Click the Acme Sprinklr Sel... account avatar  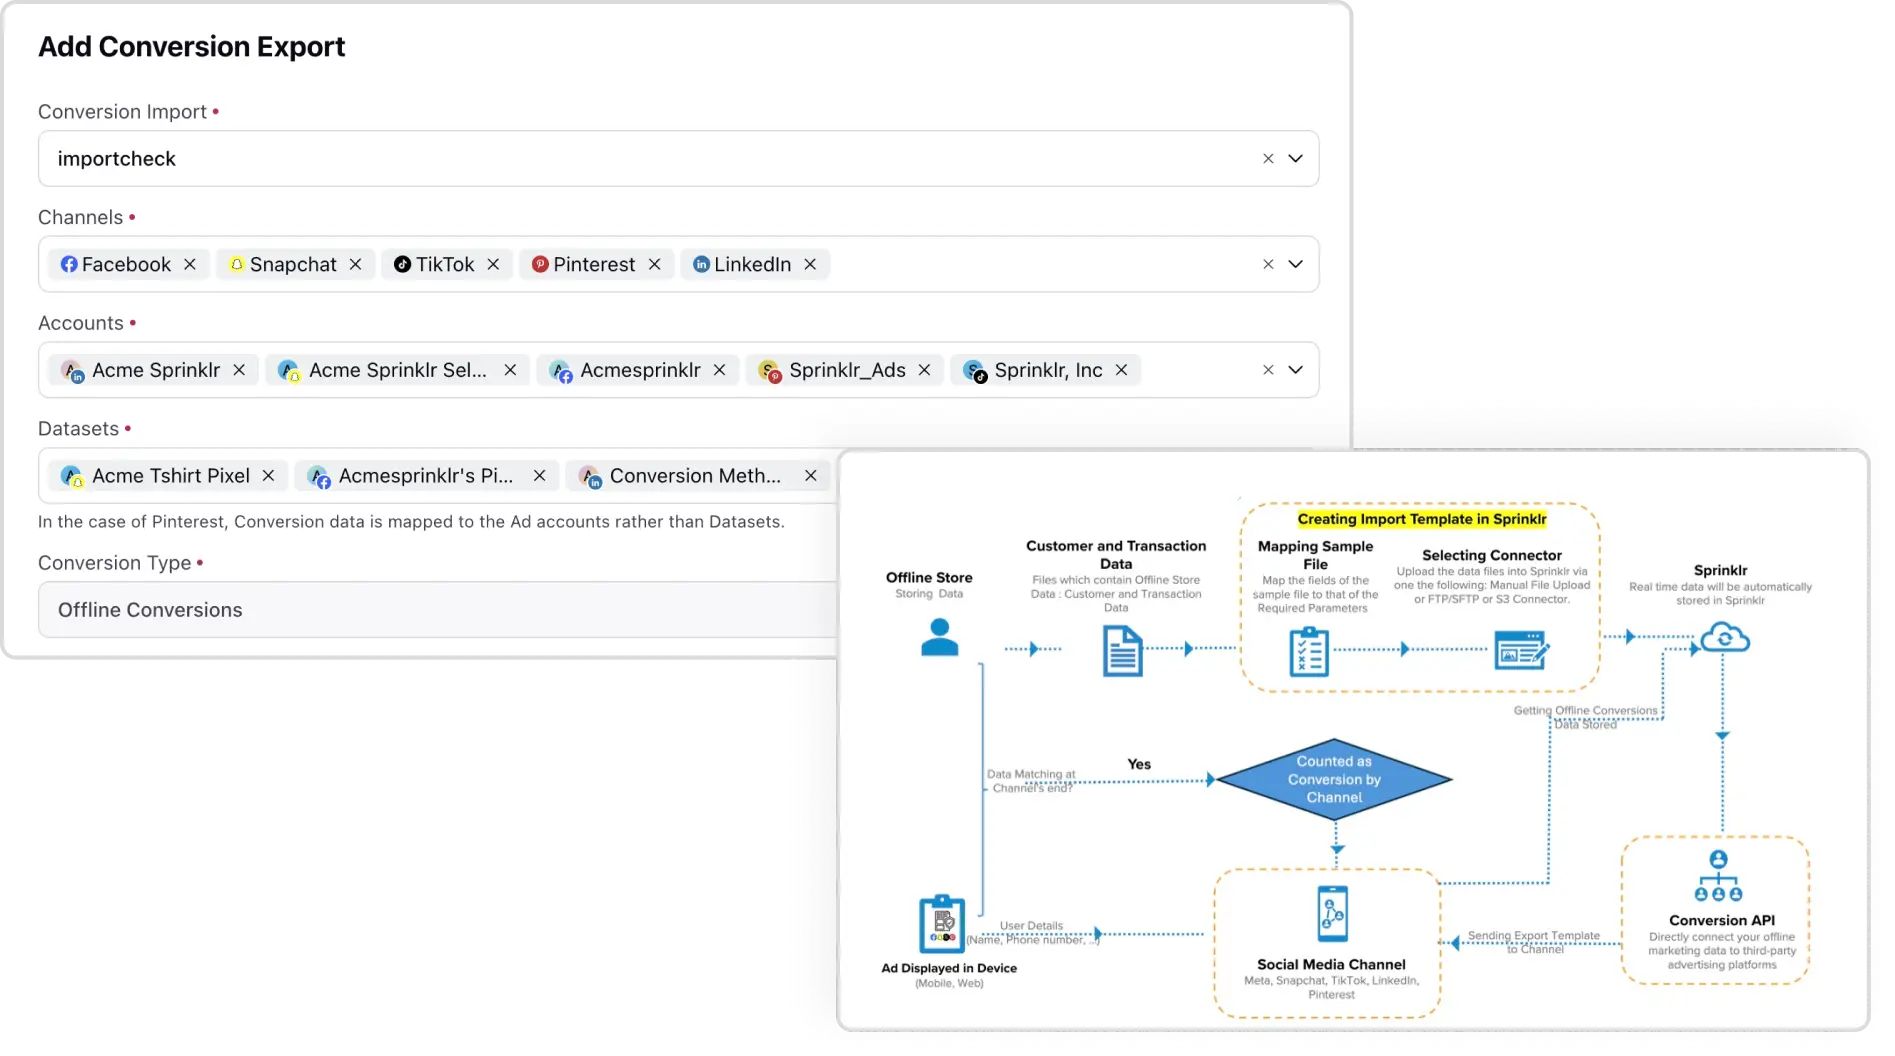(289, 371)
